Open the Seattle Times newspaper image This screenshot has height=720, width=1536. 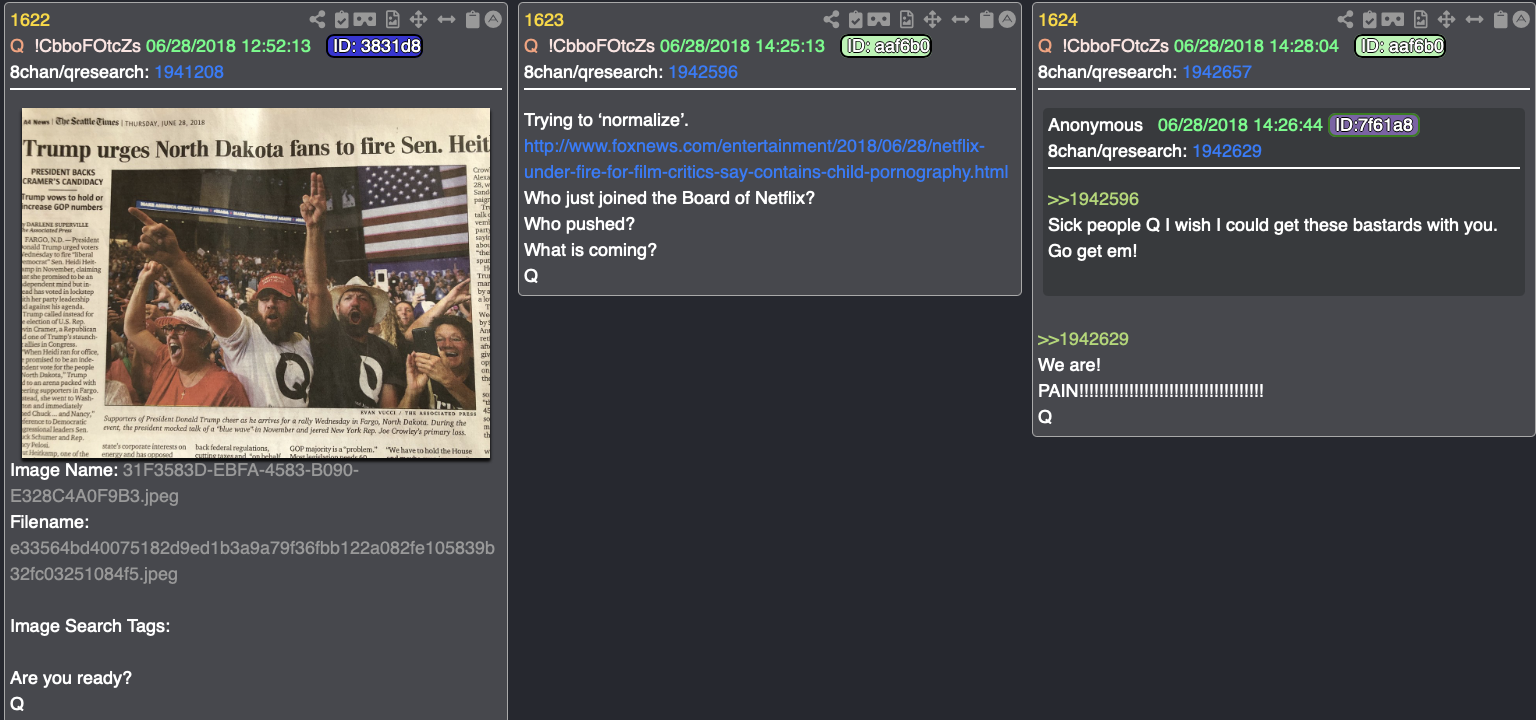256,283
